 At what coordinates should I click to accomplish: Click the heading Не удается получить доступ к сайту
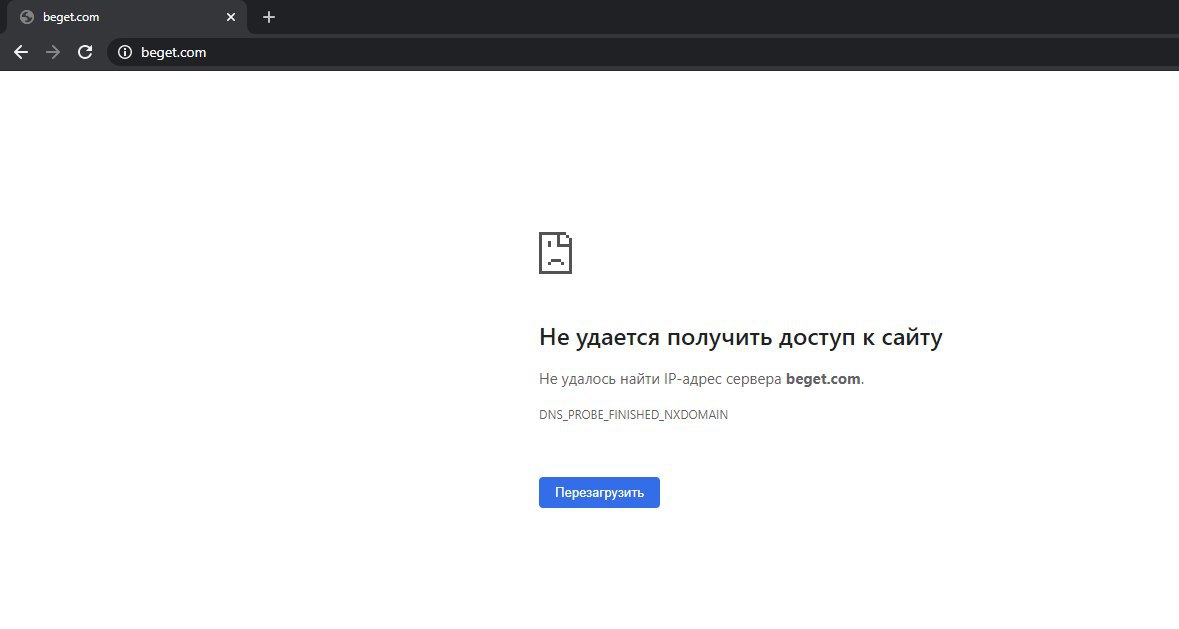click(x=741, y=337)
